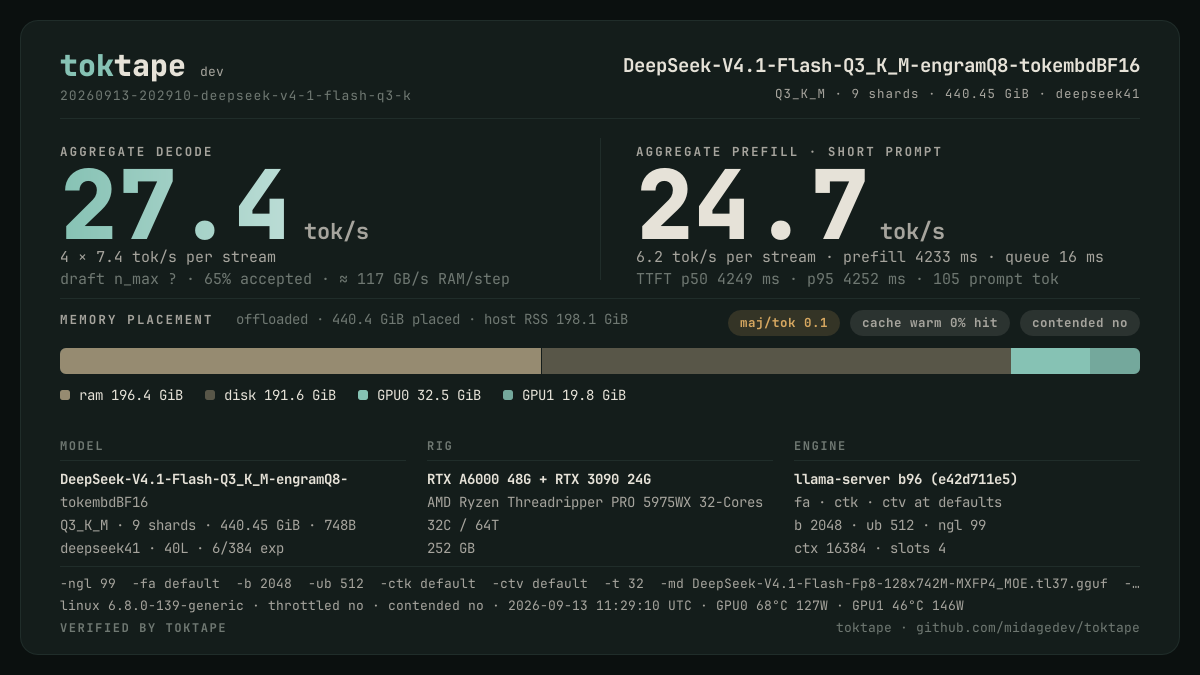Click the TTFT p50 4249 ms line
The image size is (1200, 675).
click(x=847, y=279)
